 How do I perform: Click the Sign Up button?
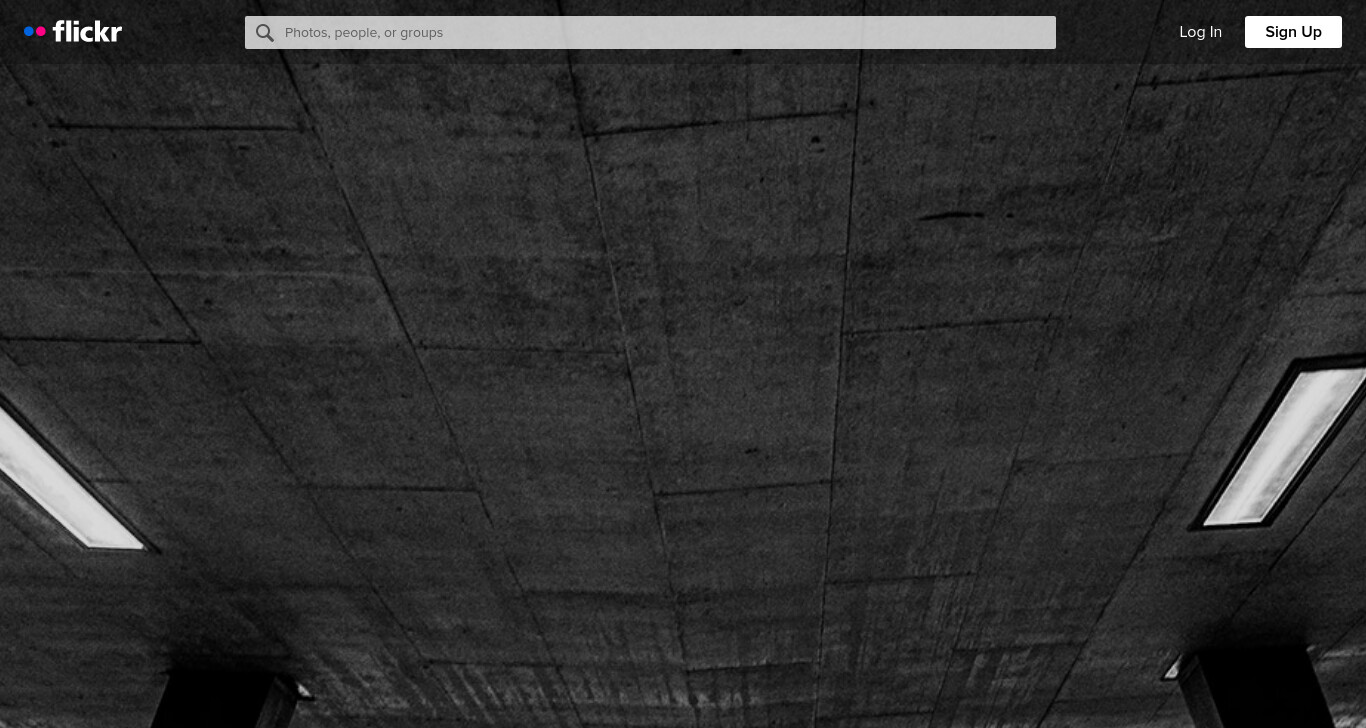tap(1293, 32)
